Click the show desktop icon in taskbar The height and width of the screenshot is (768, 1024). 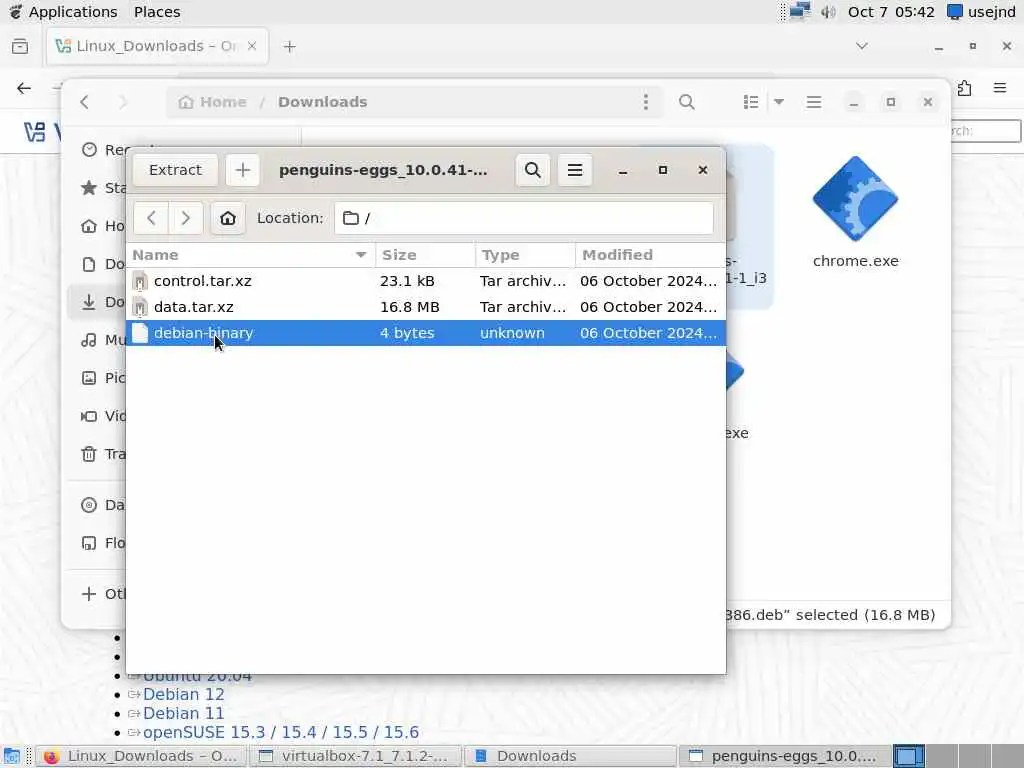11,756
